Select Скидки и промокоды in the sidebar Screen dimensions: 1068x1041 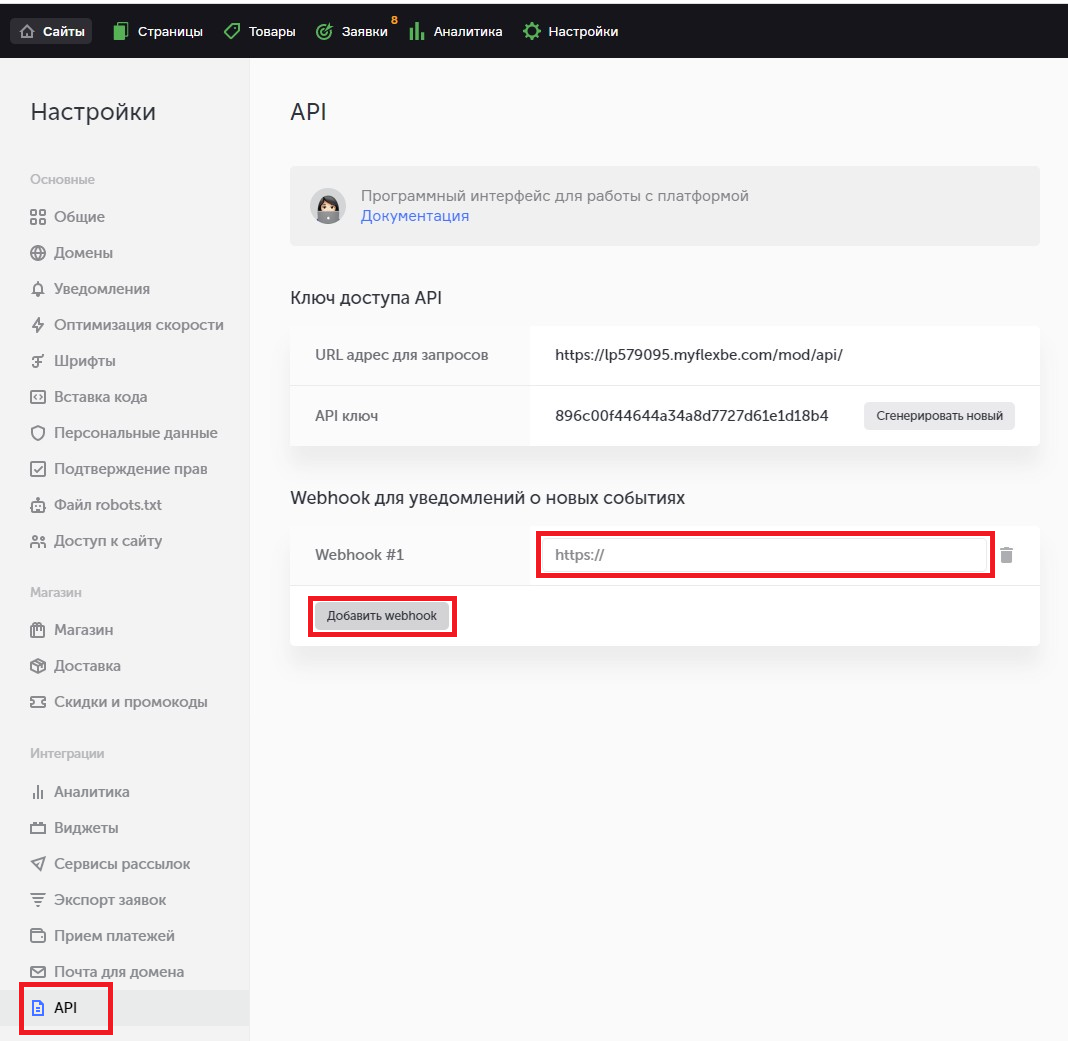pyautogui.click(x=119, y=702)
